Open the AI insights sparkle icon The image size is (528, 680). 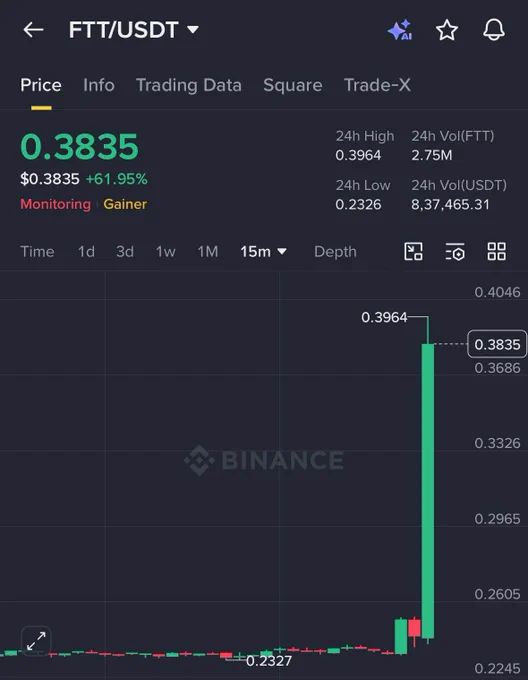point(400,30)
